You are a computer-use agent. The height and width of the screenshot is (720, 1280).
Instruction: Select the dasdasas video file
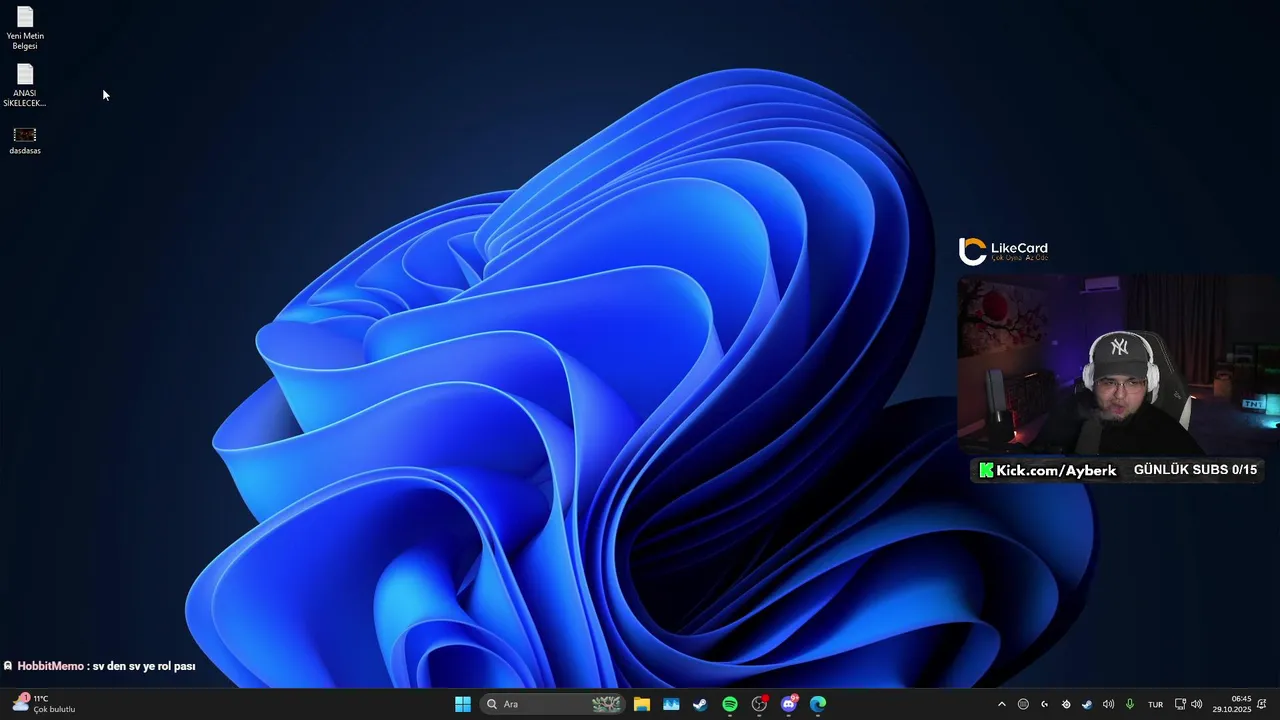pos(25,140)
